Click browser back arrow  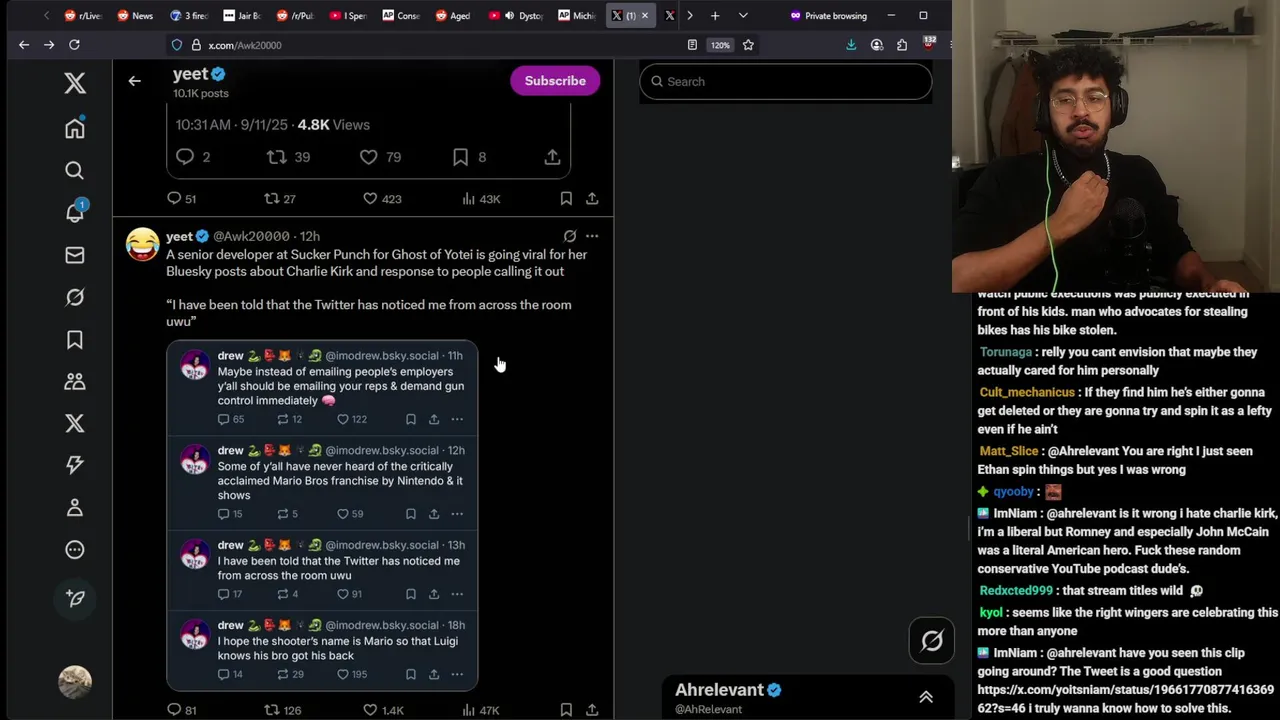[24, 45]
